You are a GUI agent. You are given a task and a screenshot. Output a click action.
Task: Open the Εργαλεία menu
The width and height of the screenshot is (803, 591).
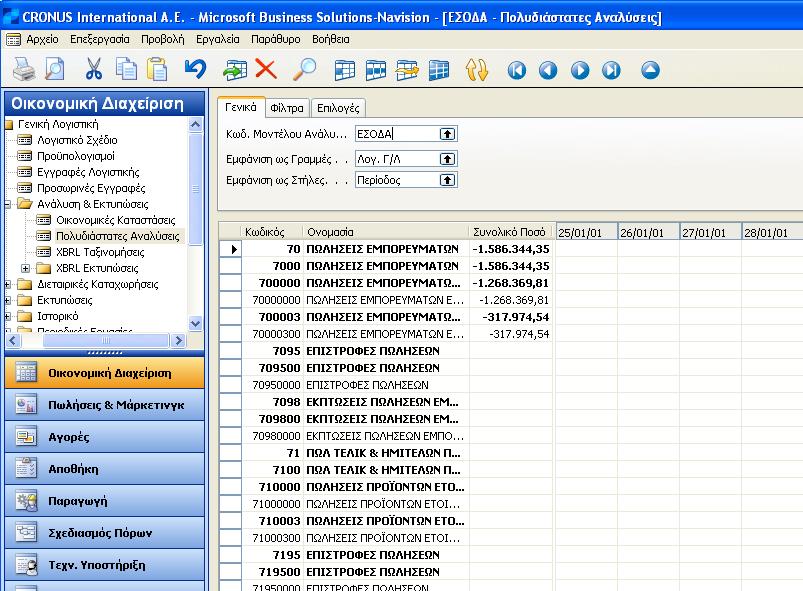pos(218,39)
